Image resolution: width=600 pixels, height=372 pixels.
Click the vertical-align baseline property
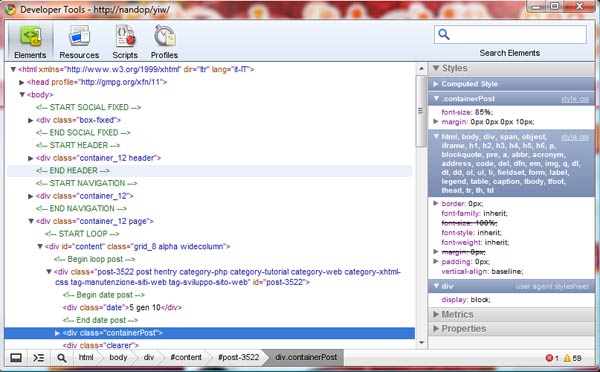tap(482, 271)
